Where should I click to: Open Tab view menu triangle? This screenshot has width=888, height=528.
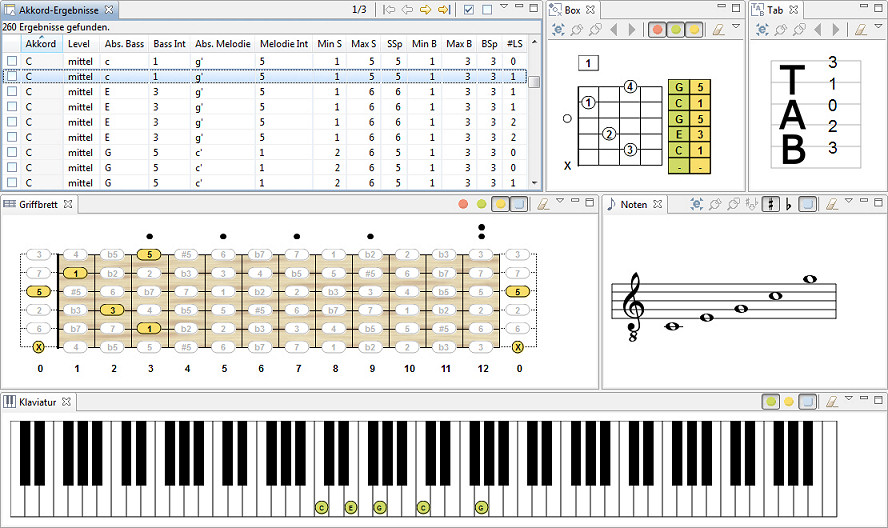tap(878, 26)
